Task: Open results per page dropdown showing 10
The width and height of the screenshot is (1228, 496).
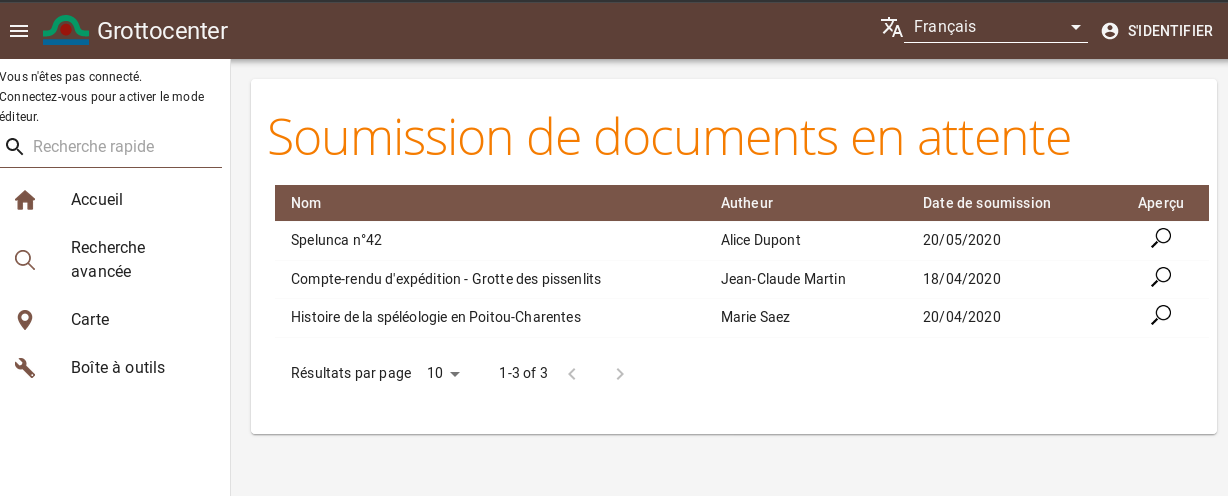Action: pos(444,373)
